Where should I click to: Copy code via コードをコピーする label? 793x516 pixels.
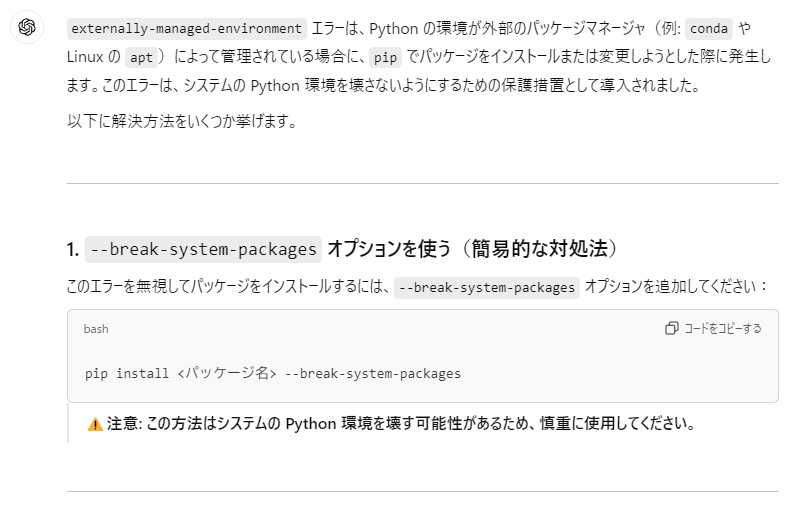[x=723, y=328]
